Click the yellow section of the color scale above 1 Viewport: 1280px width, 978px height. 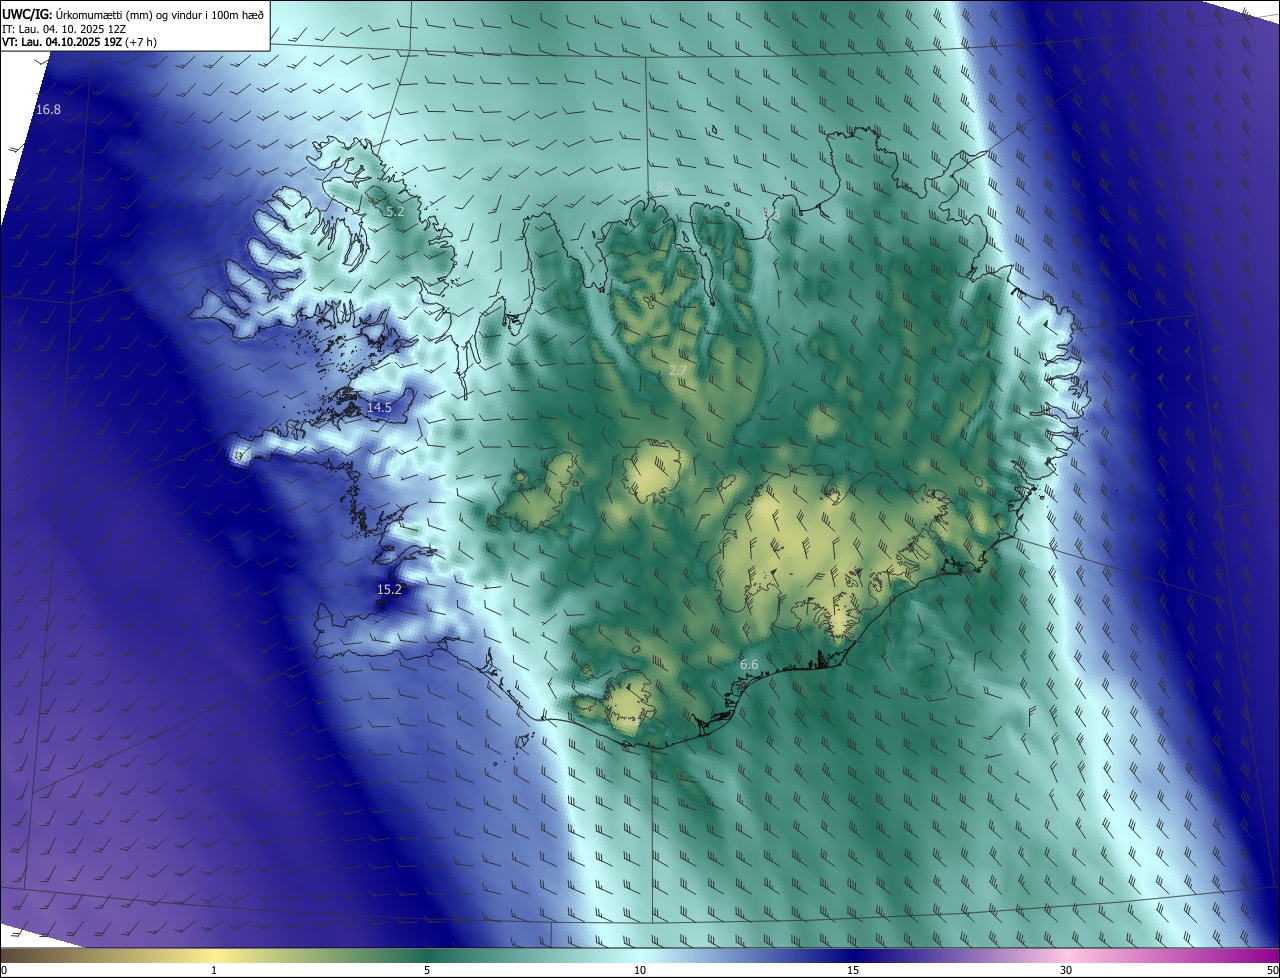point(215,955)
